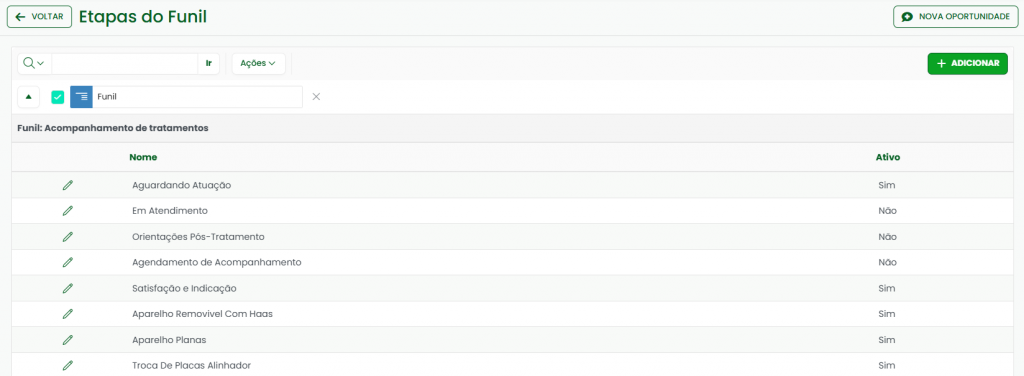Edit the Aguardando Atuação stage pencil icon
This screenshot has width=1024, height=376.
click(x=68, y=185)
